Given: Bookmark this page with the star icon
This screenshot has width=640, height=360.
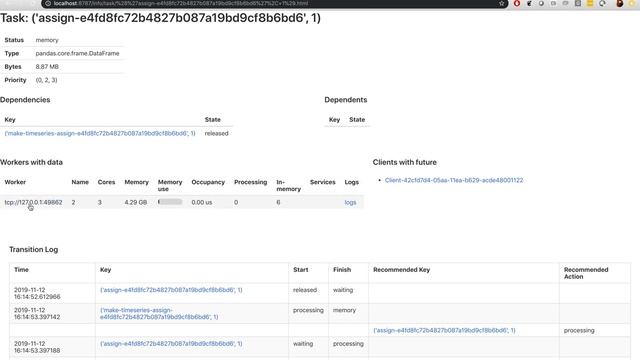Looking at the screenshot, I should [501, 4].
